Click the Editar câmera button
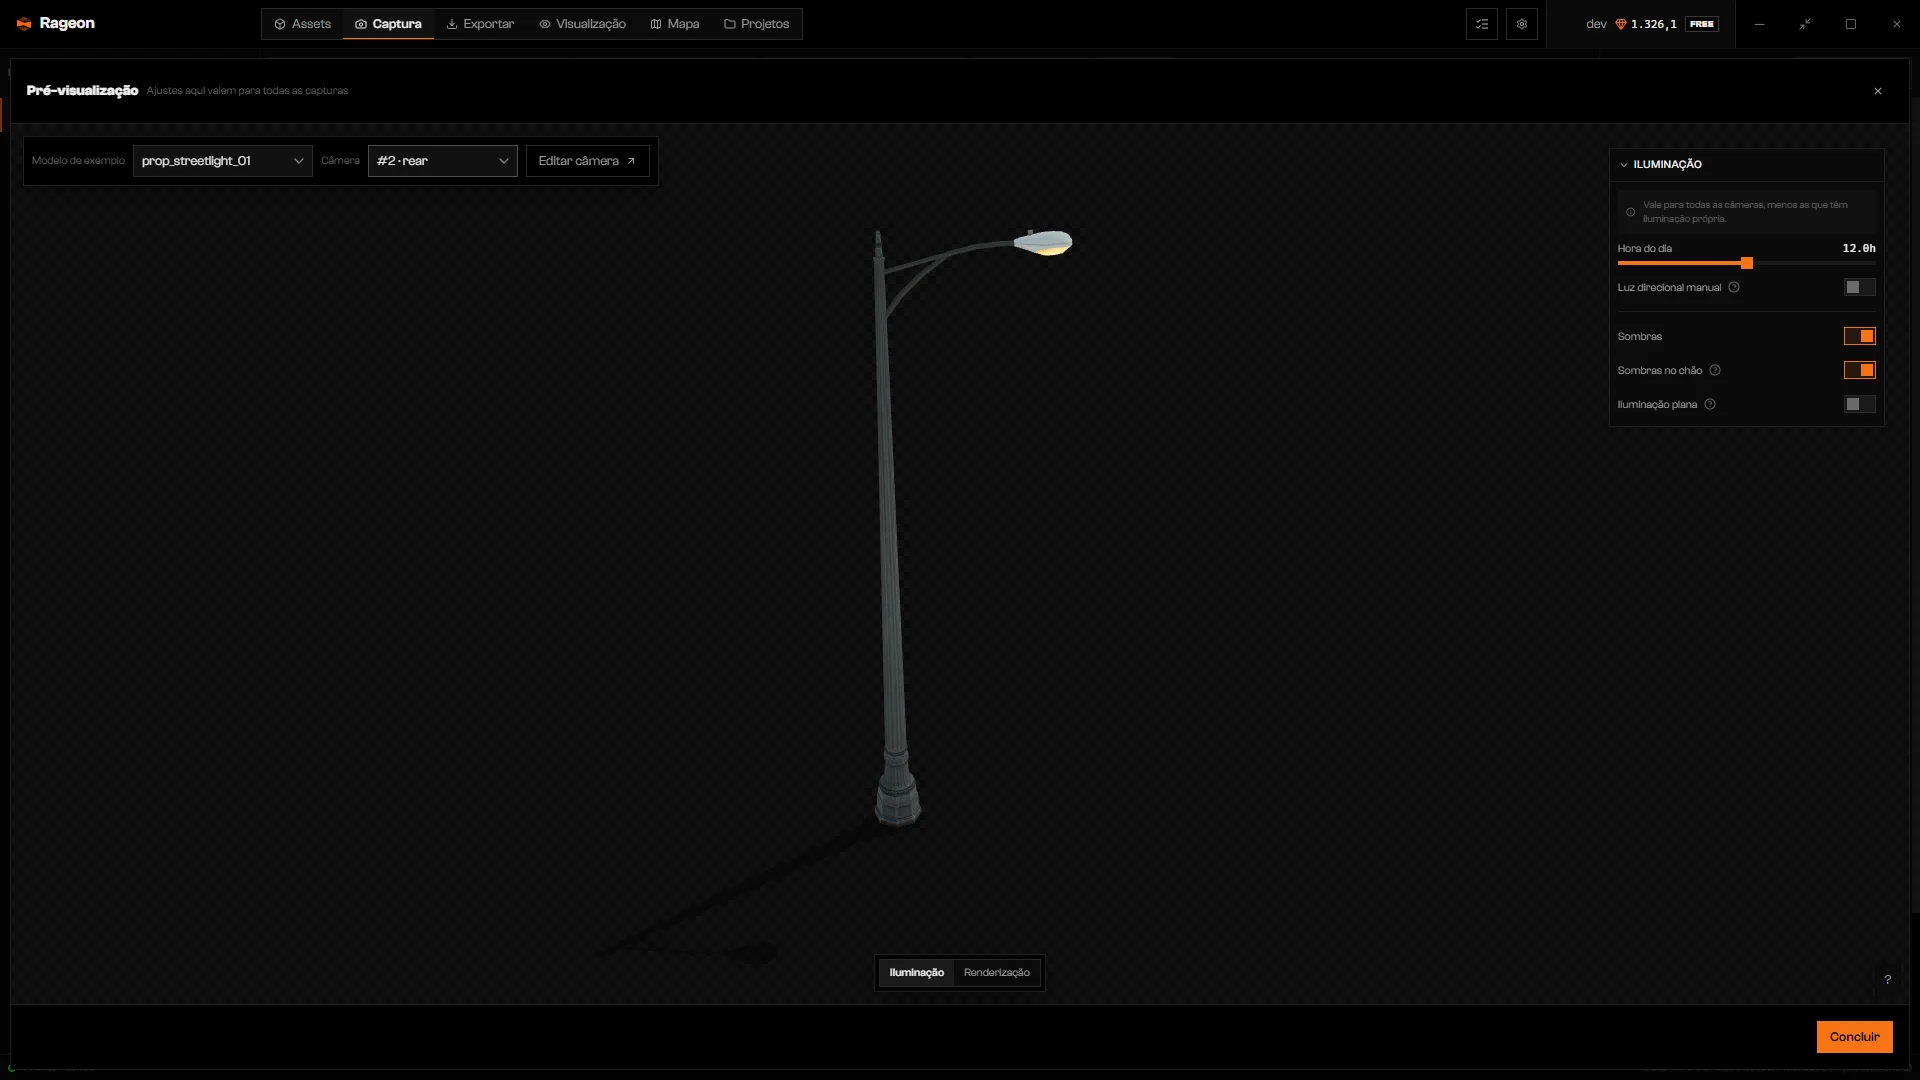Image resolution: width=1920 pixels, height=1080 pixels. pos(588,161)
